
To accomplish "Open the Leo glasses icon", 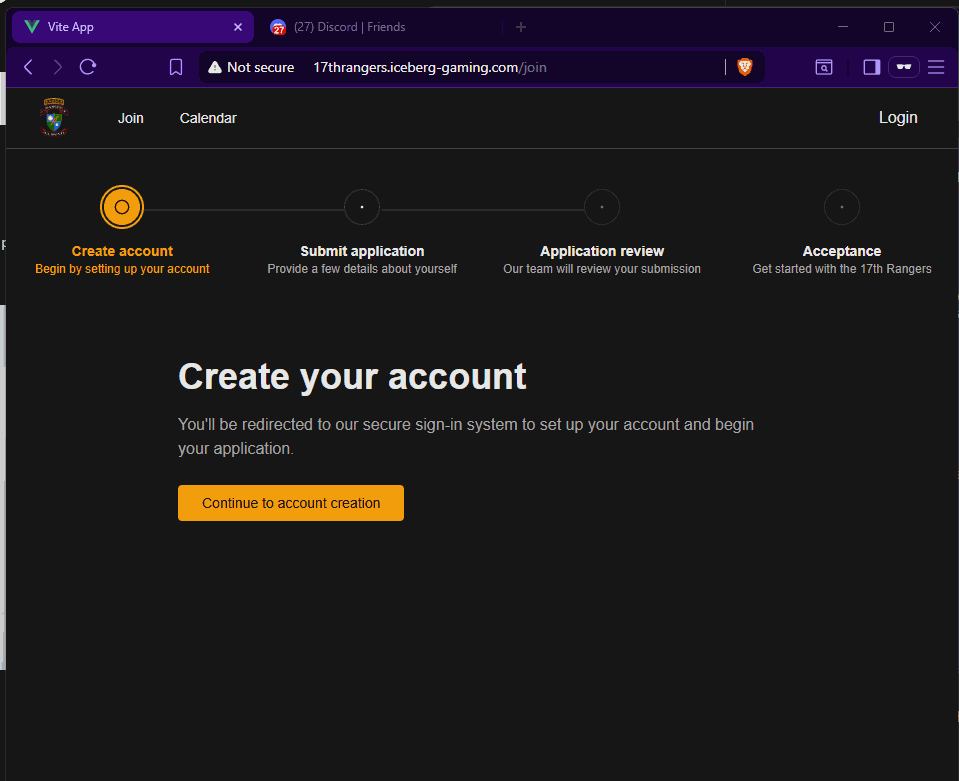I will click(904, 67).
